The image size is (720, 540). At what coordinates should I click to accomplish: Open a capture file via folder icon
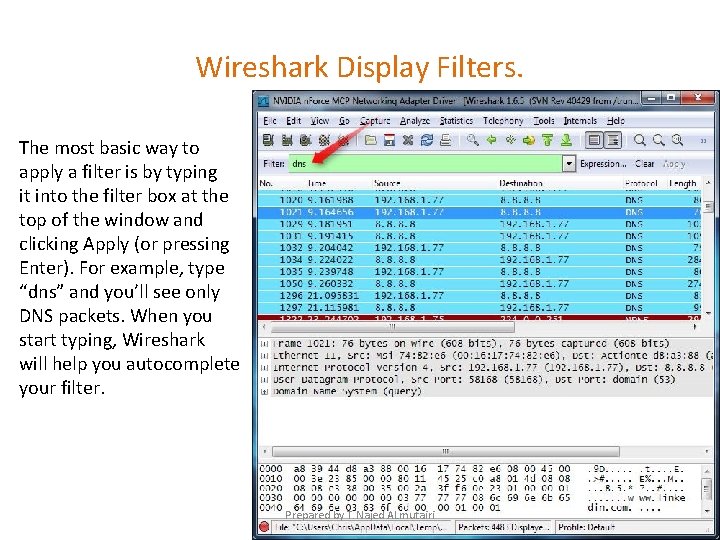[x=371, y=140]
